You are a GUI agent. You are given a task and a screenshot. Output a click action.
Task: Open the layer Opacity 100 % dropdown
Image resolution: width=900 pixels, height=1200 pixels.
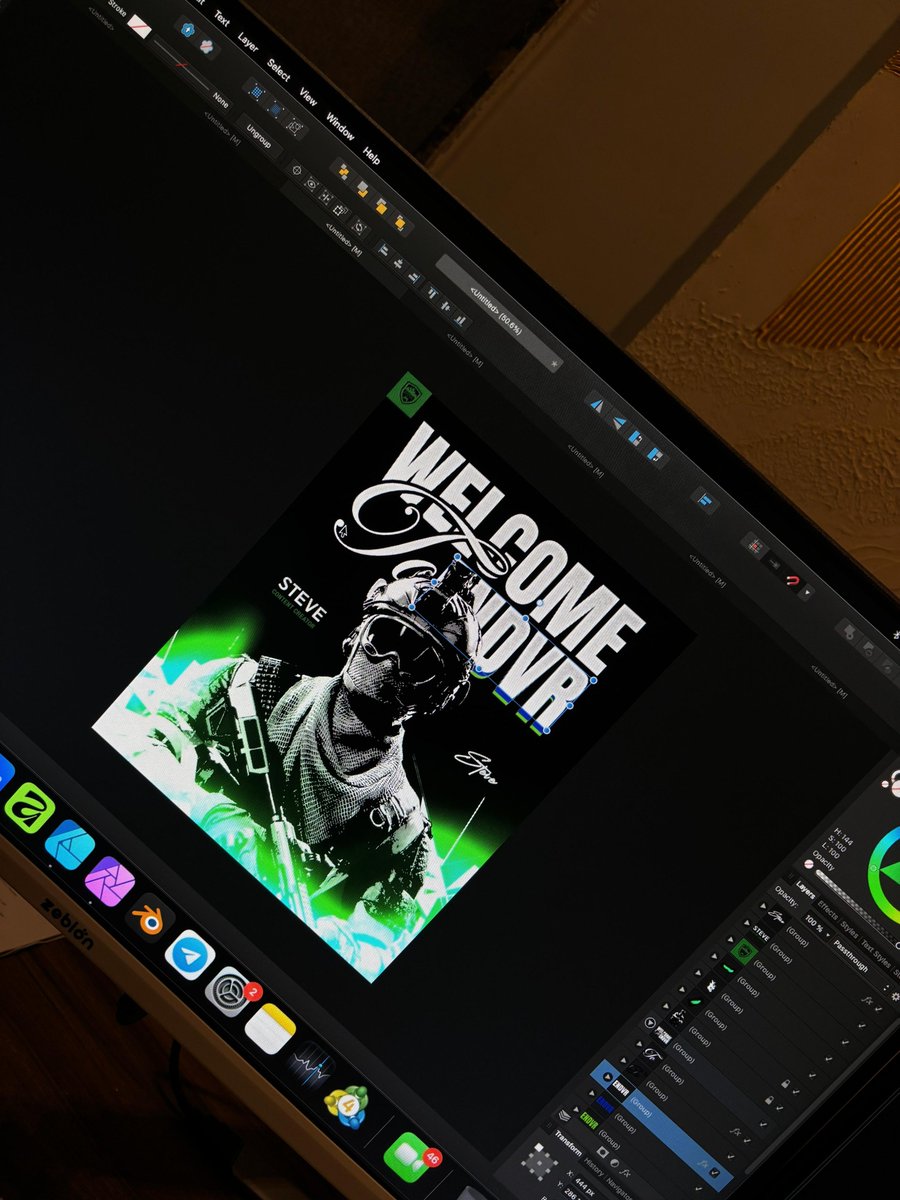coord(816,925)
